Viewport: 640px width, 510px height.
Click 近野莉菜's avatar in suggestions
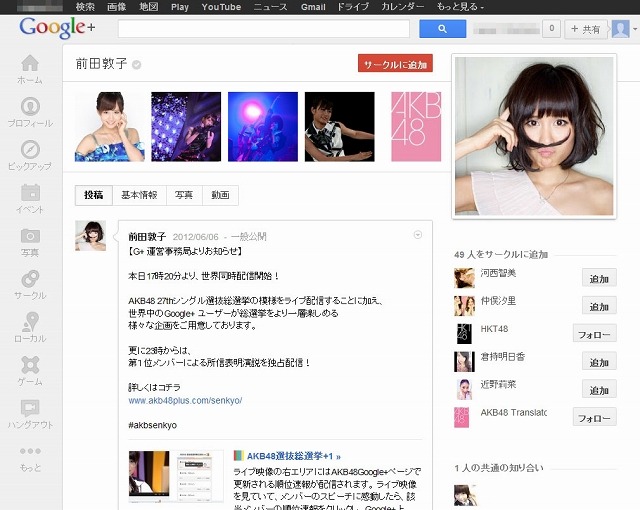[464, 389]
